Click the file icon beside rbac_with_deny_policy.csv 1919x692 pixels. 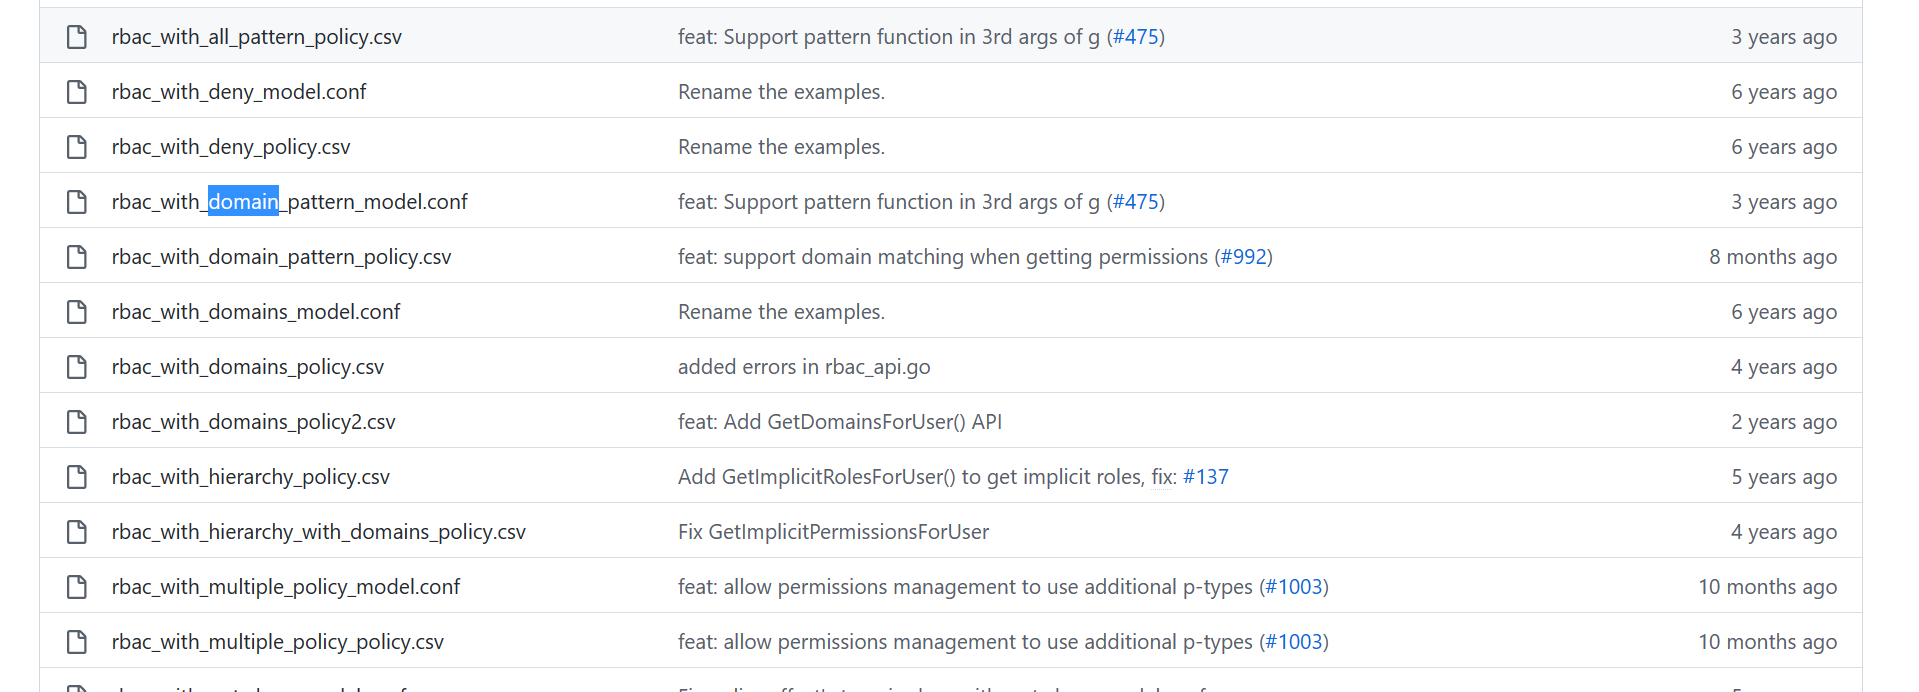(77, 146)
